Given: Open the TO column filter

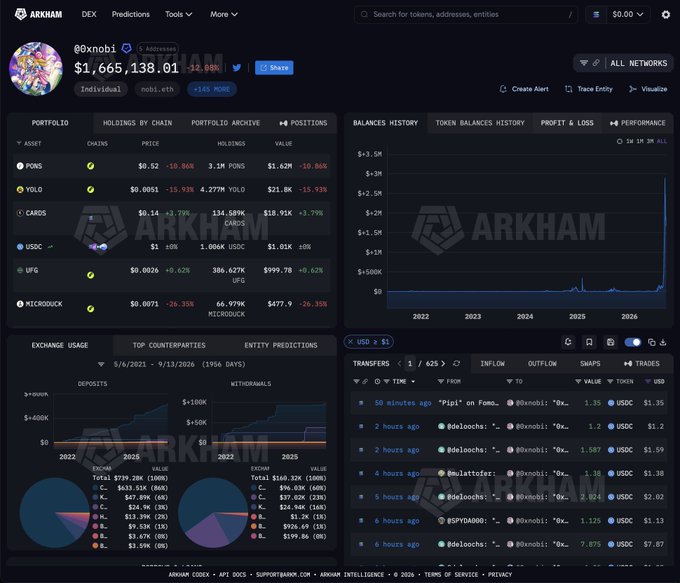Looking at the screenshot, I should coord(510,382).
